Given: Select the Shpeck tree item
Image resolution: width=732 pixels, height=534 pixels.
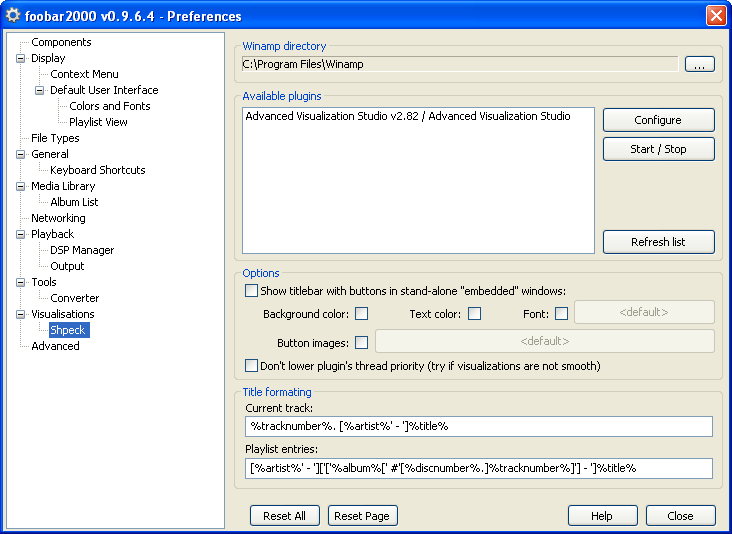Looking at the screenshot, I should [x=68, y=330].
